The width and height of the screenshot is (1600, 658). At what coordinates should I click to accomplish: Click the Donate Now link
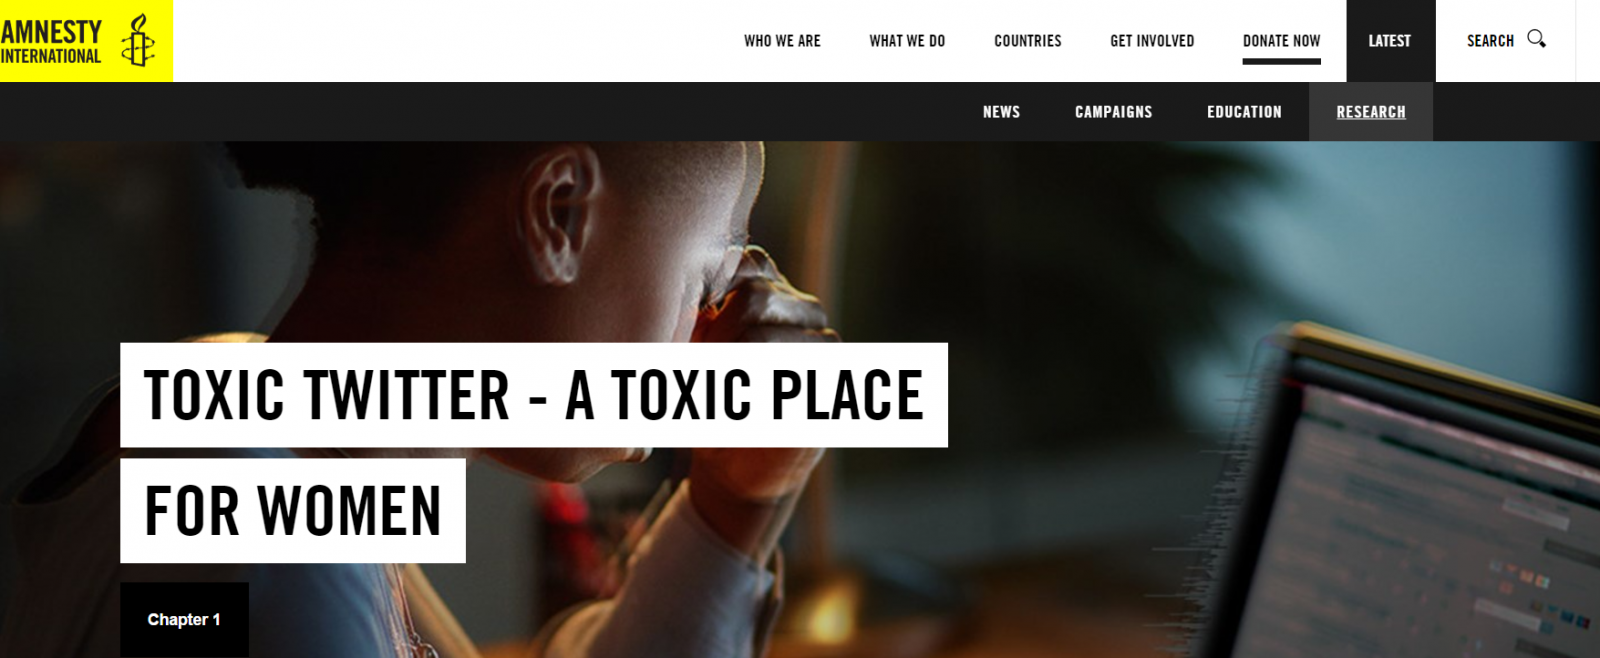pyautogui.click(x=1282, y=41)
